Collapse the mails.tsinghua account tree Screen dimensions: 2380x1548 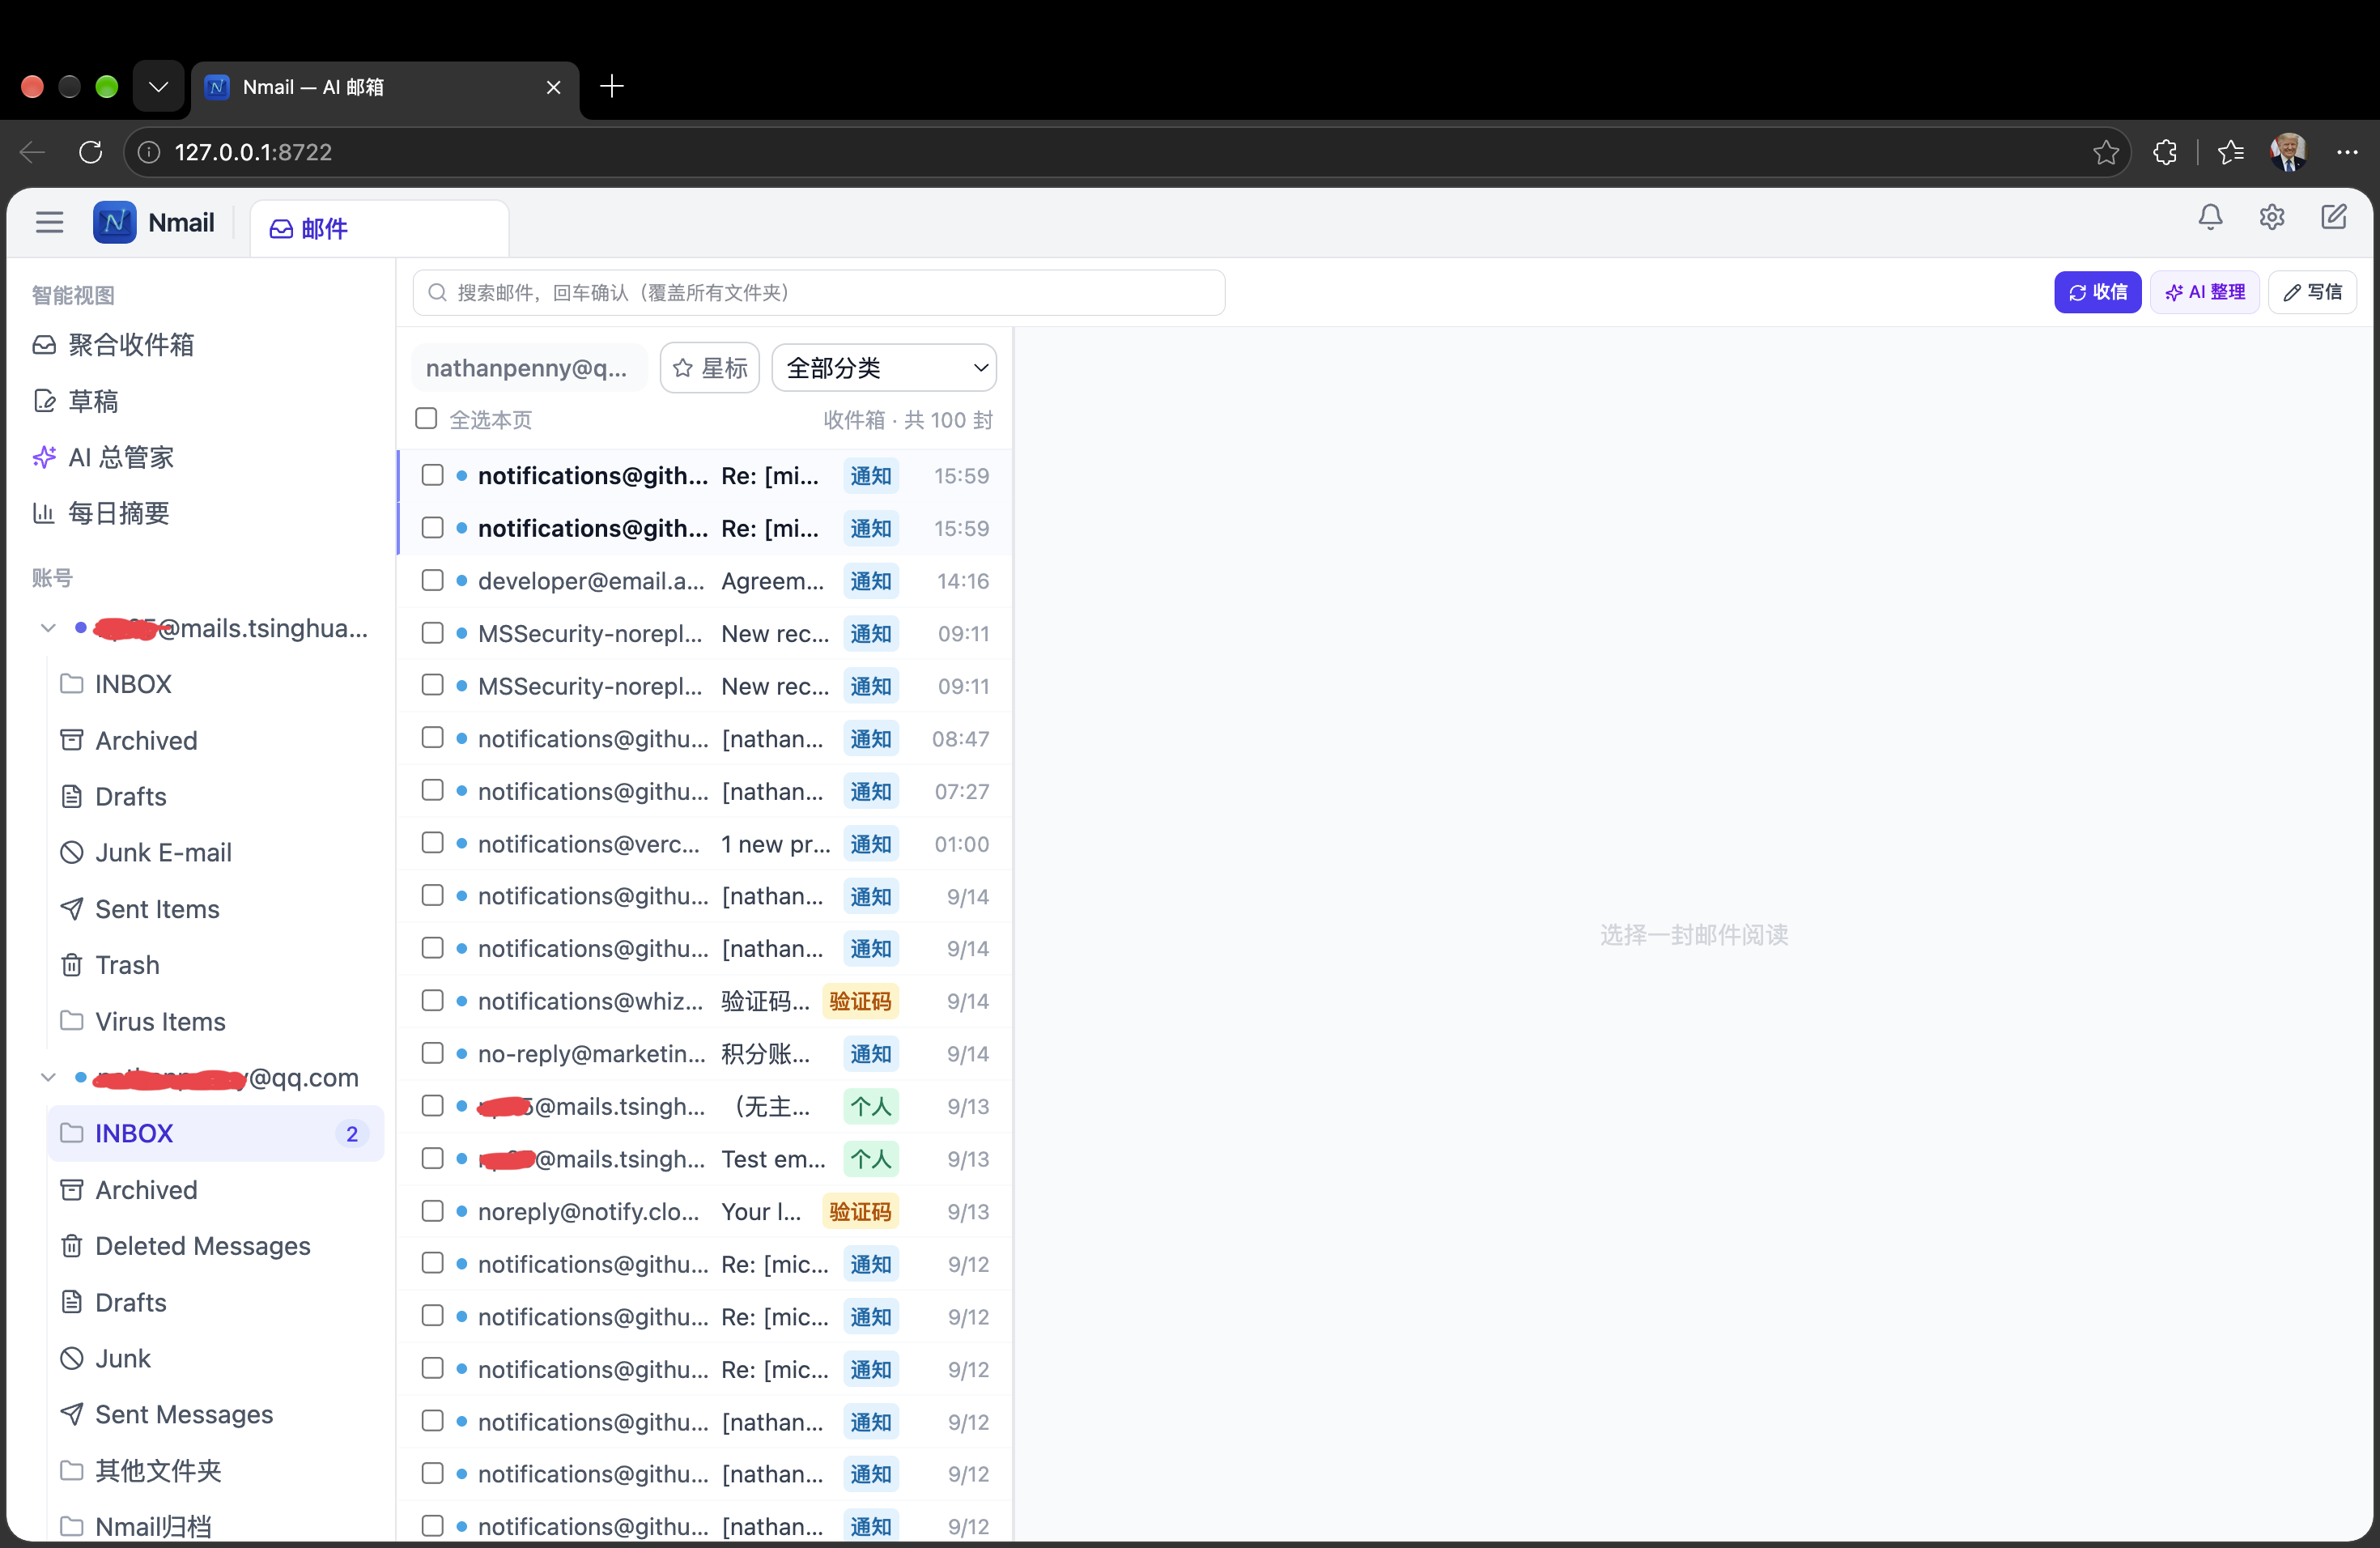pyautogui.click(x=48, y=628)
